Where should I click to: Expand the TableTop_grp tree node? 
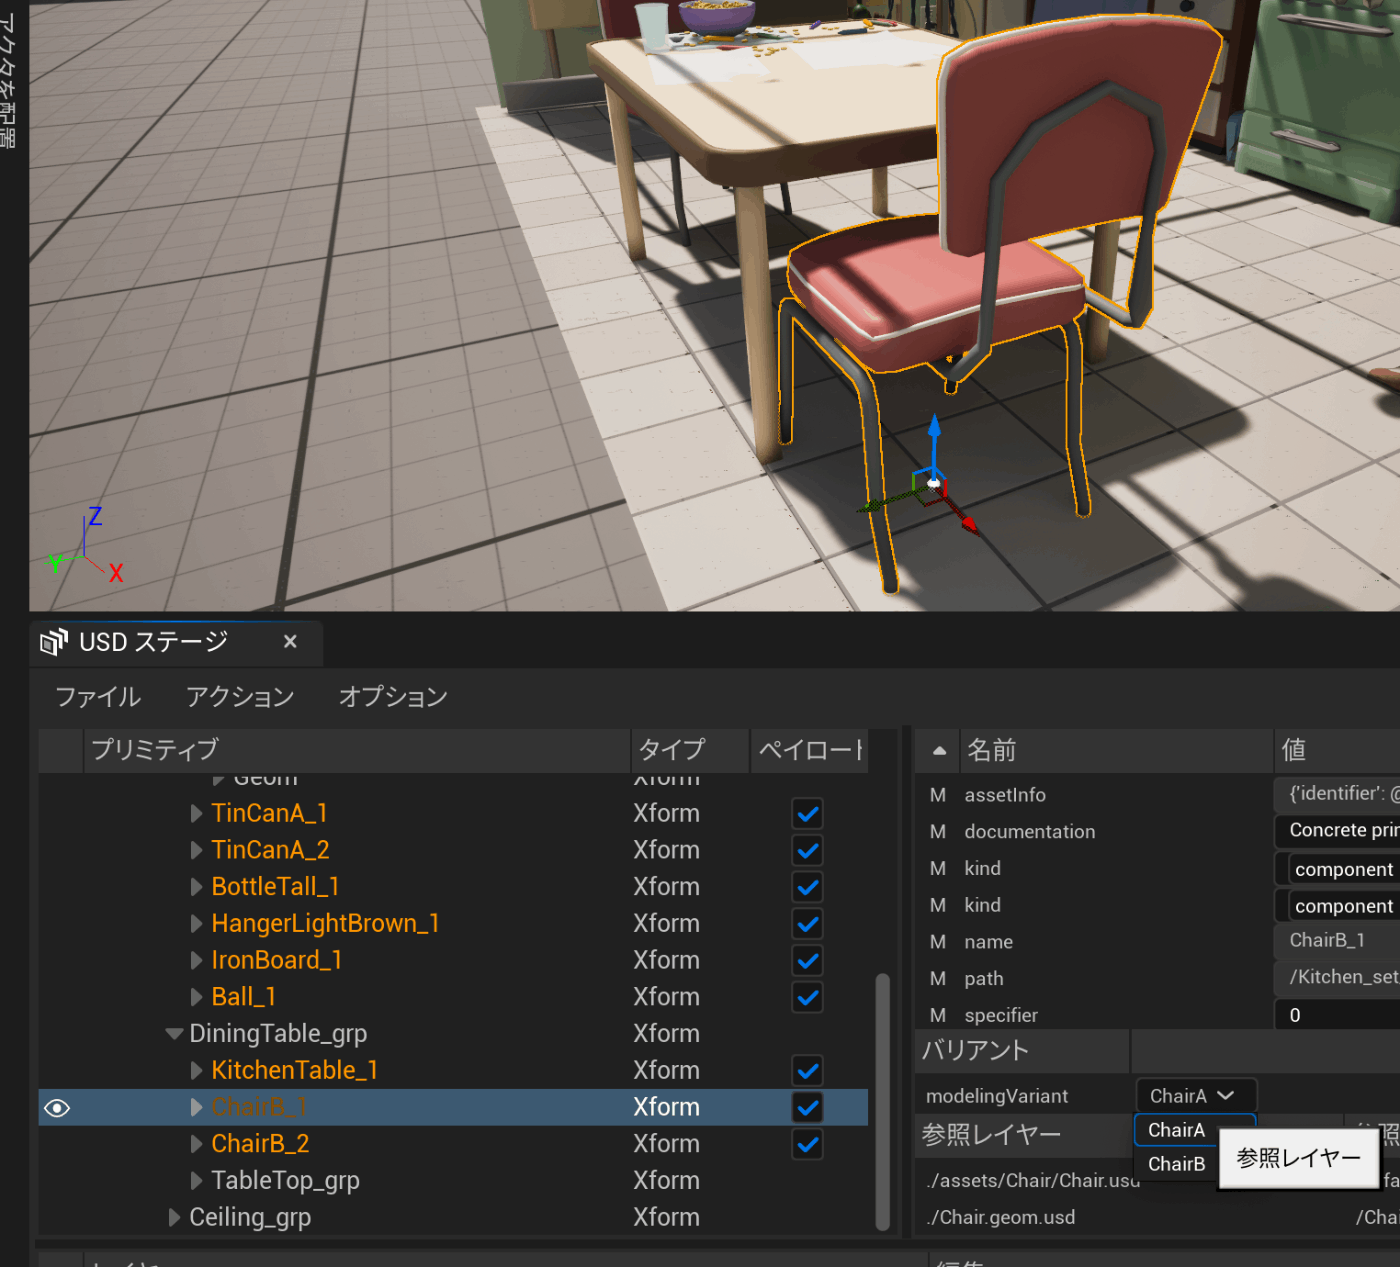[197, 1181]
